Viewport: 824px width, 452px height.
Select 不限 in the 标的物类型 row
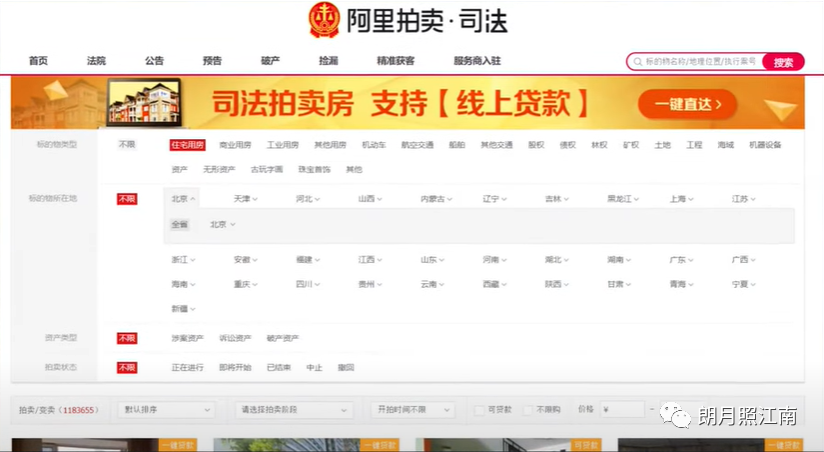coord(127,144)
